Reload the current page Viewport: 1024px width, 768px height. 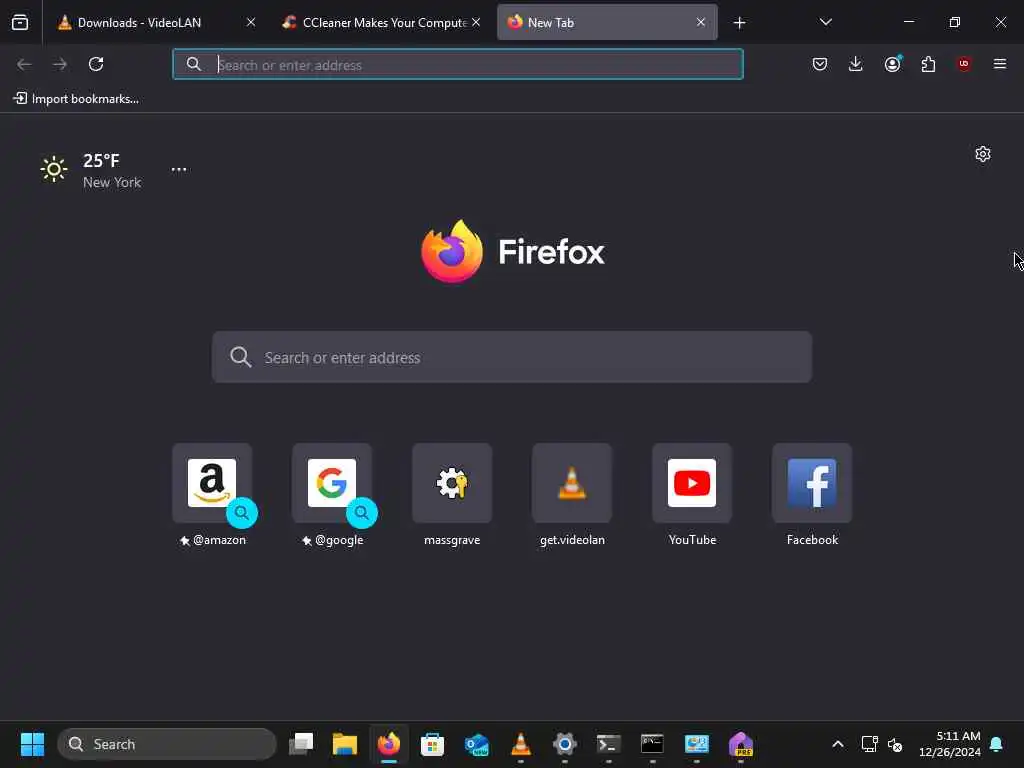96,64
